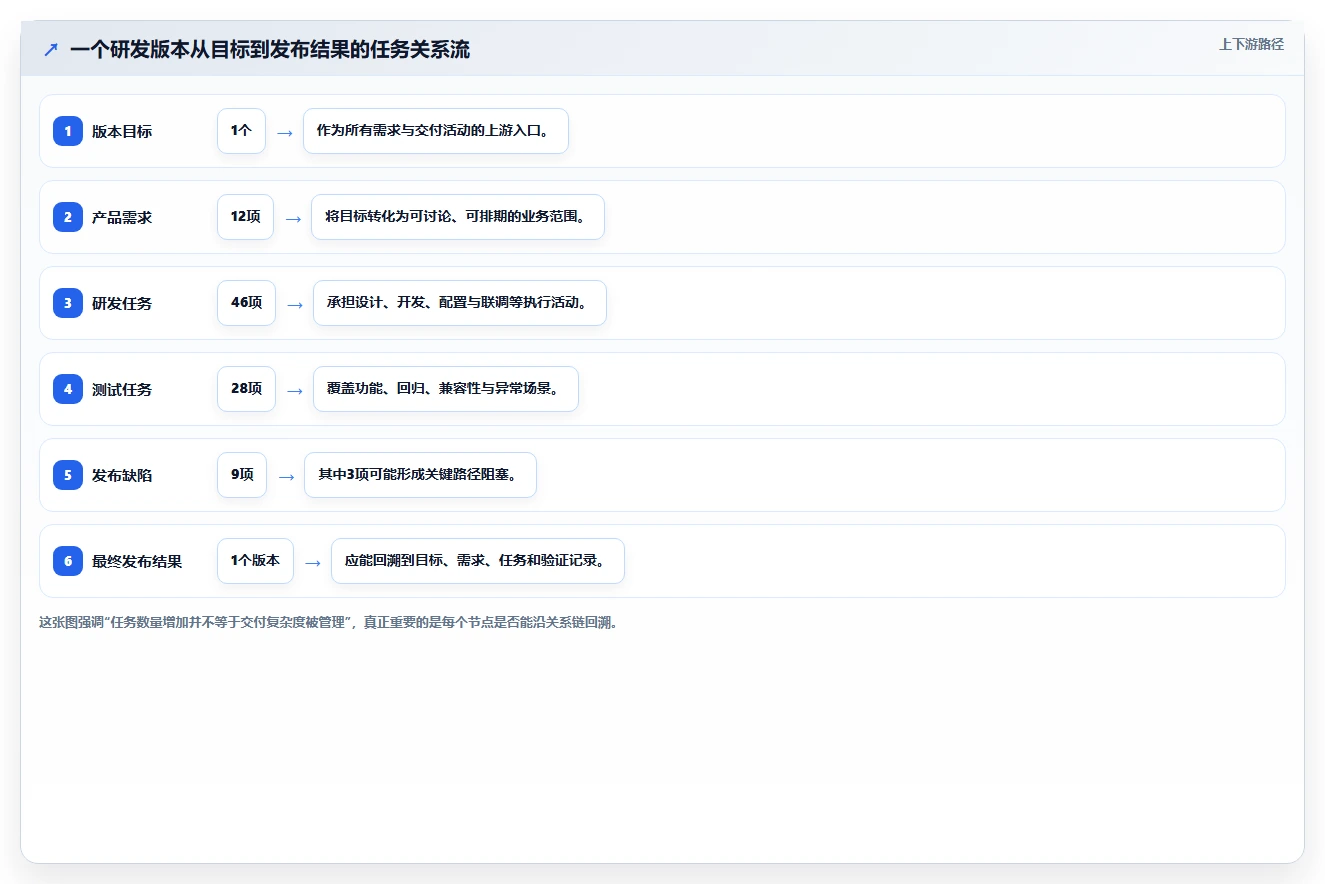Click the arrow icon beside the title
The width and height of the screenshot is (1325, 884).
click(51, 49)
